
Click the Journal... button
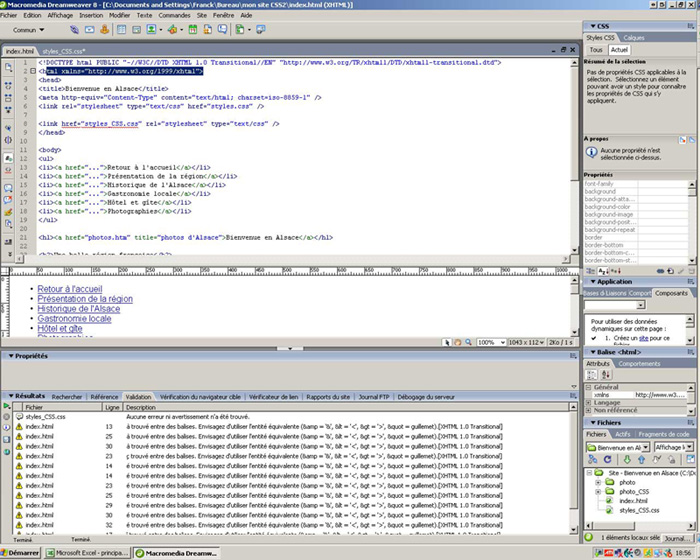coord(677,538)
